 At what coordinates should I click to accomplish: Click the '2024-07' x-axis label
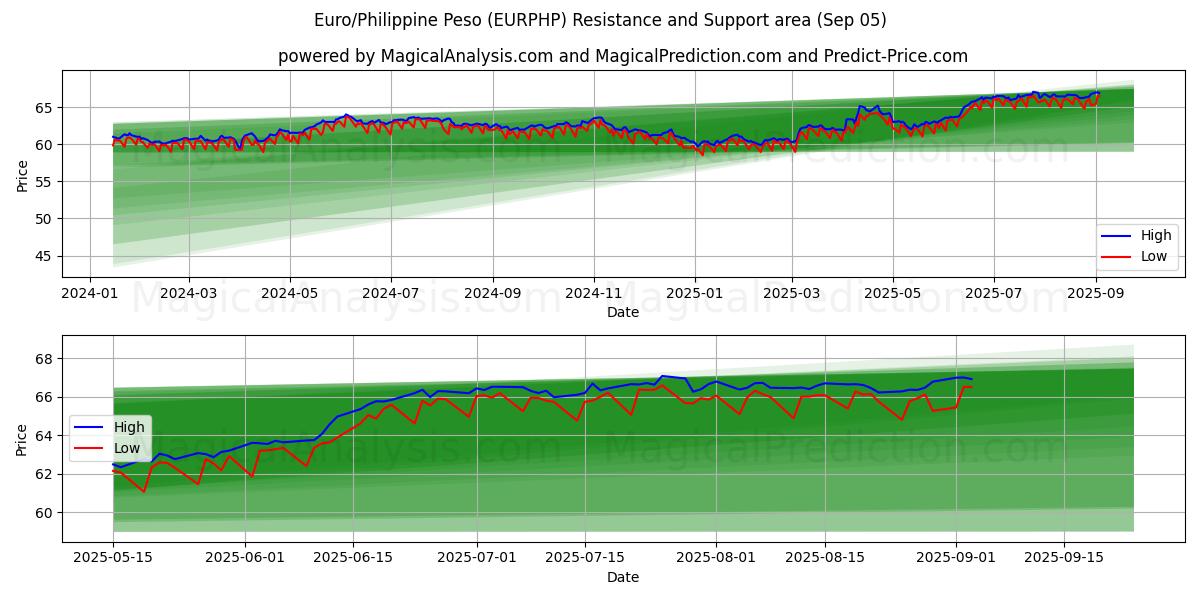pos(390,293)
